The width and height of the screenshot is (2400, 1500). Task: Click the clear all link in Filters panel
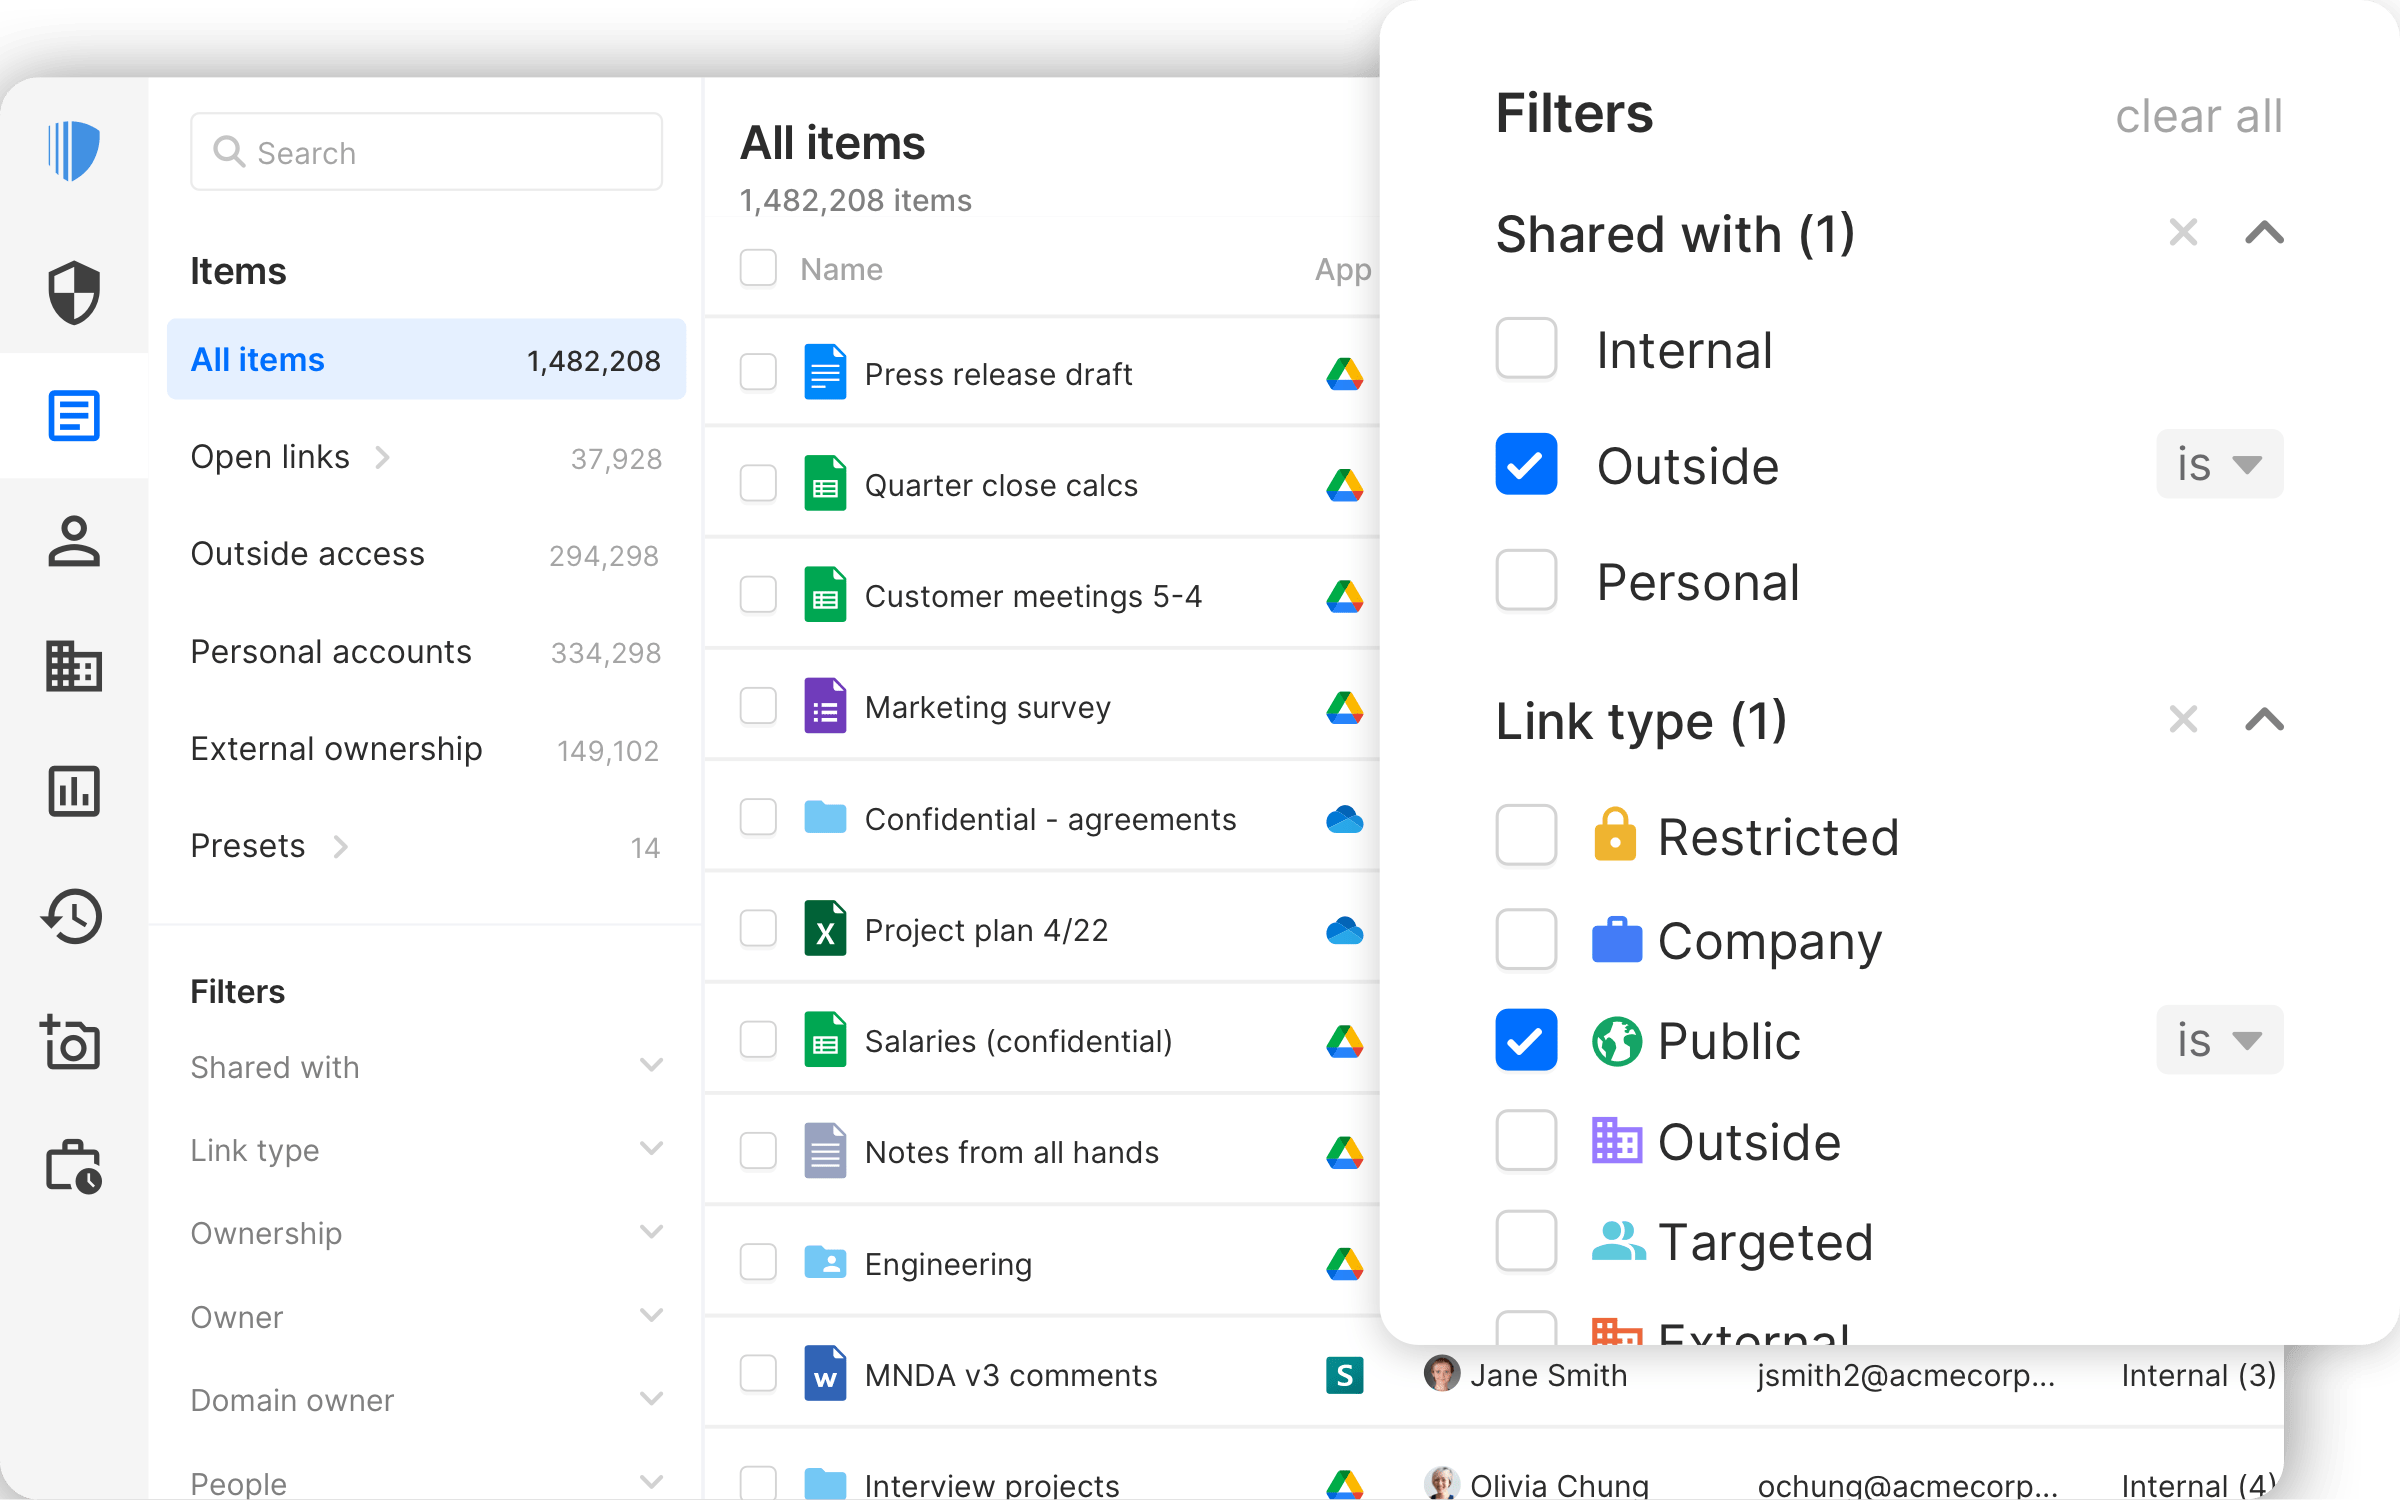[2199, 116]
